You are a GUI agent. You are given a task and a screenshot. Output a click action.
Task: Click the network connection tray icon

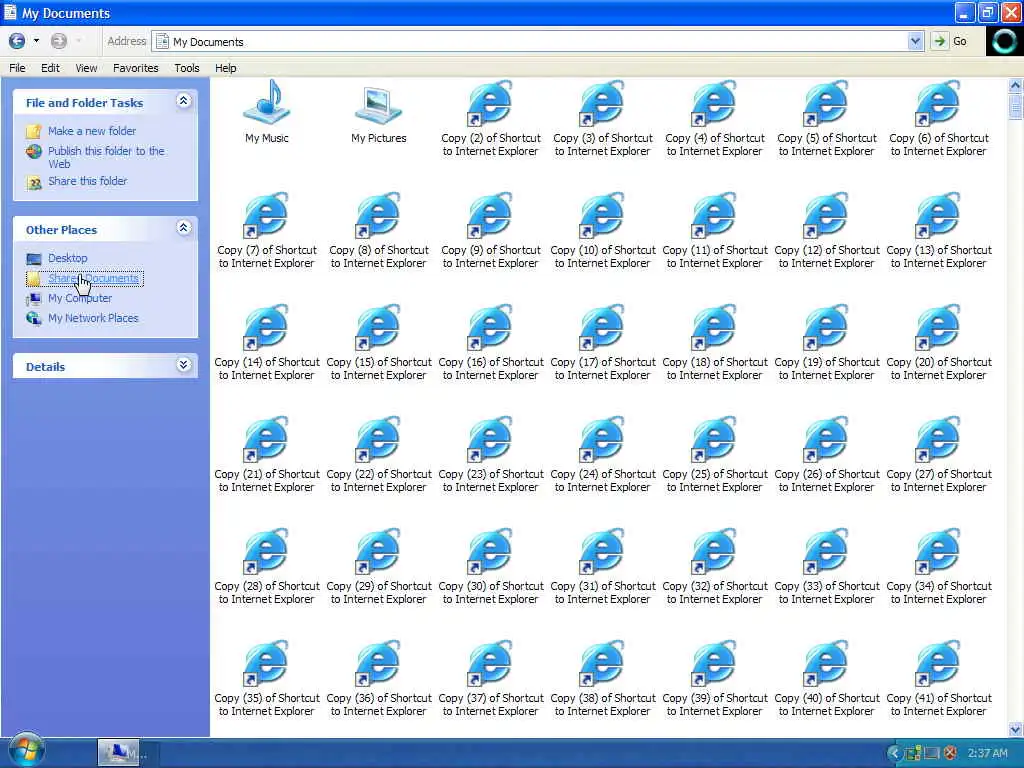(x=913, y=753)
